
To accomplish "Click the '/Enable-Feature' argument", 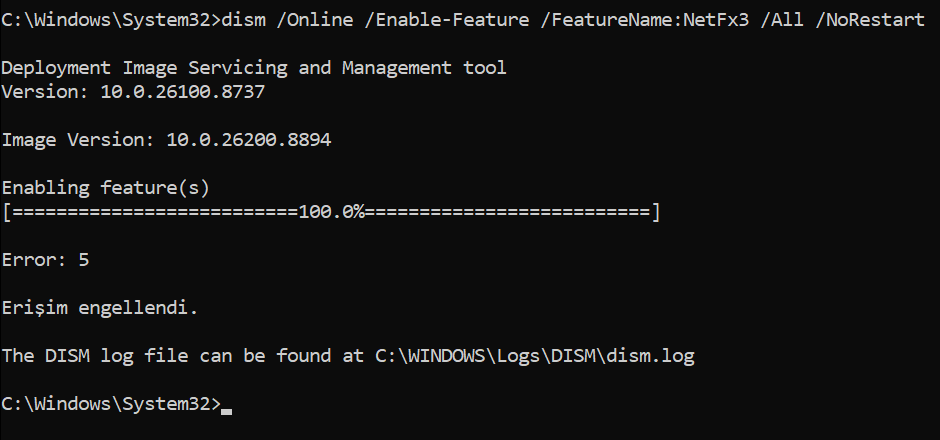I will click(x=448, y=20).
